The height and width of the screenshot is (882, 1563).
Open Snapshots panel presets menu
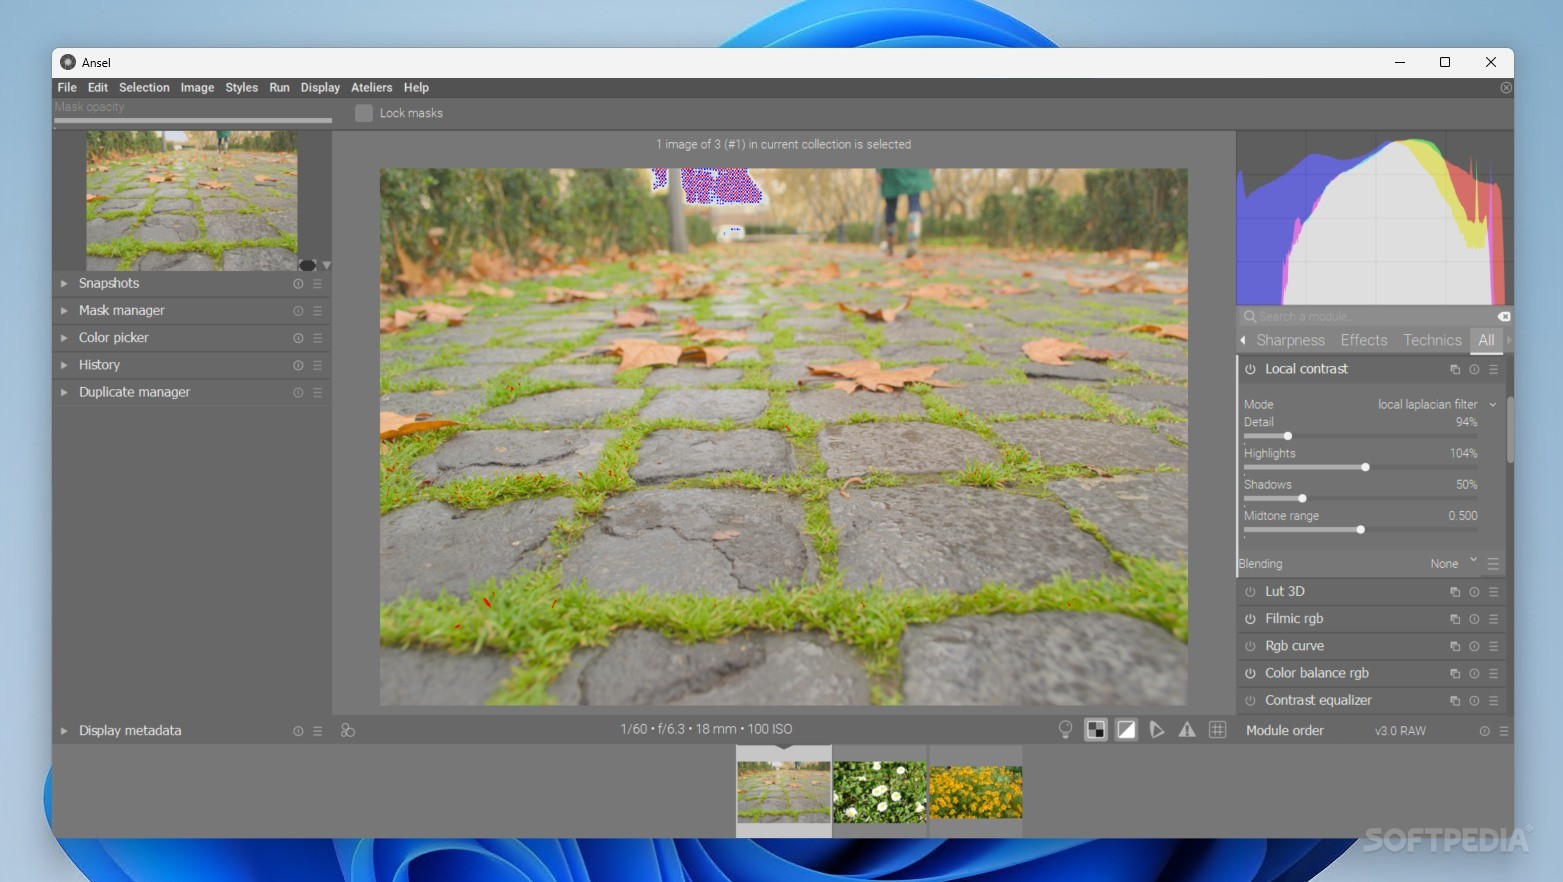[318, 284]
